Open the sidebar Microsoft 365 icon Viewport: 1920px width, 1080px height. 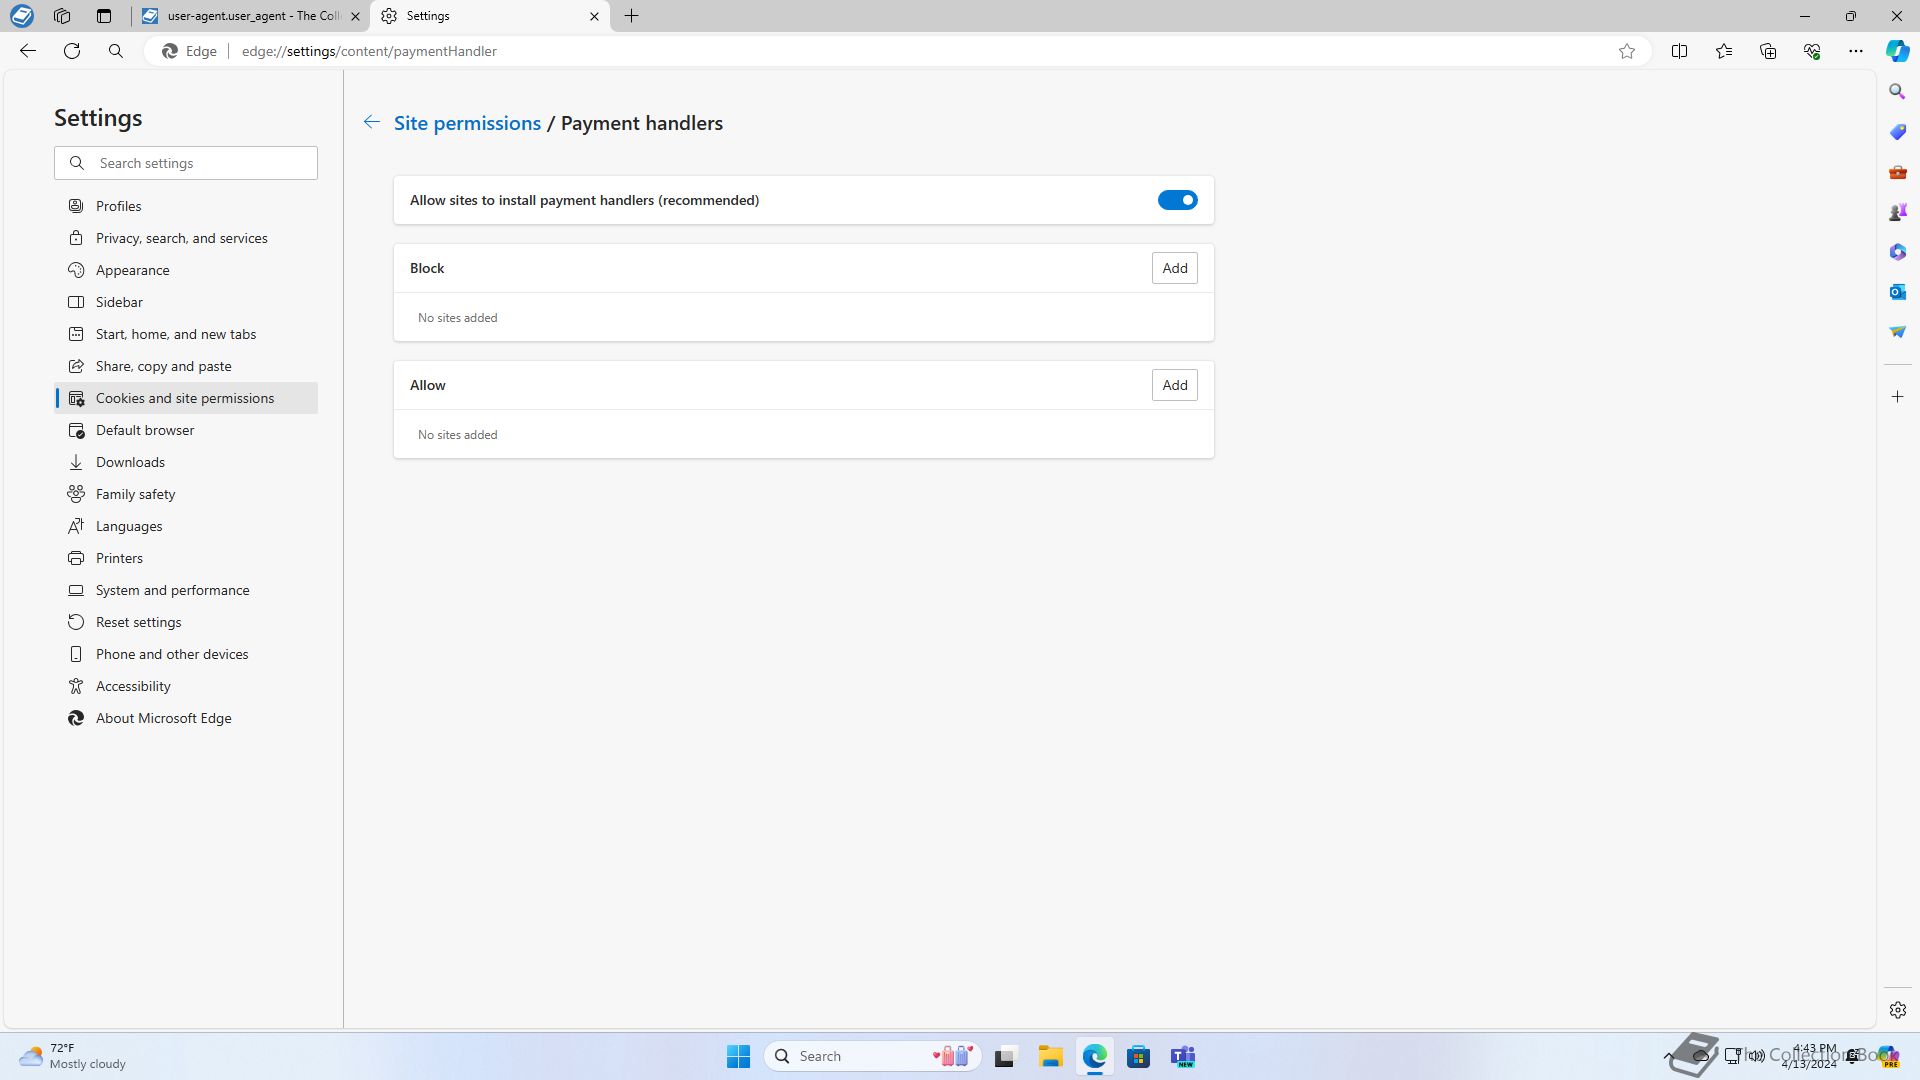click(1897, 252)
